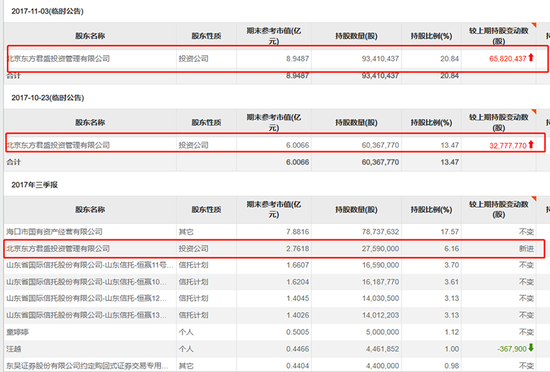Click '北京东方君盛投资管理有限公司' in the 2017-10-23 table
Screen dimensions: 550x372
59,145
